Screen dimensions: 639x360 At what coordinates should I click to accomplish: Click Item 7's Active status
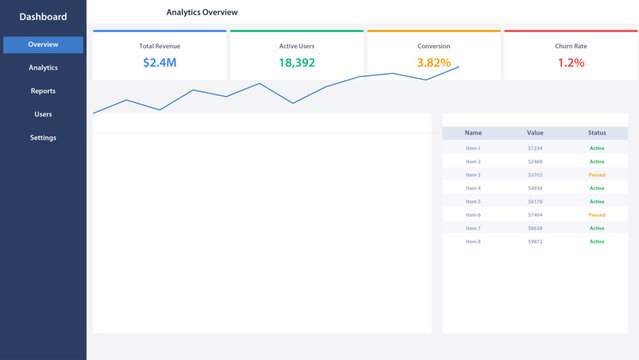point(597,228)
